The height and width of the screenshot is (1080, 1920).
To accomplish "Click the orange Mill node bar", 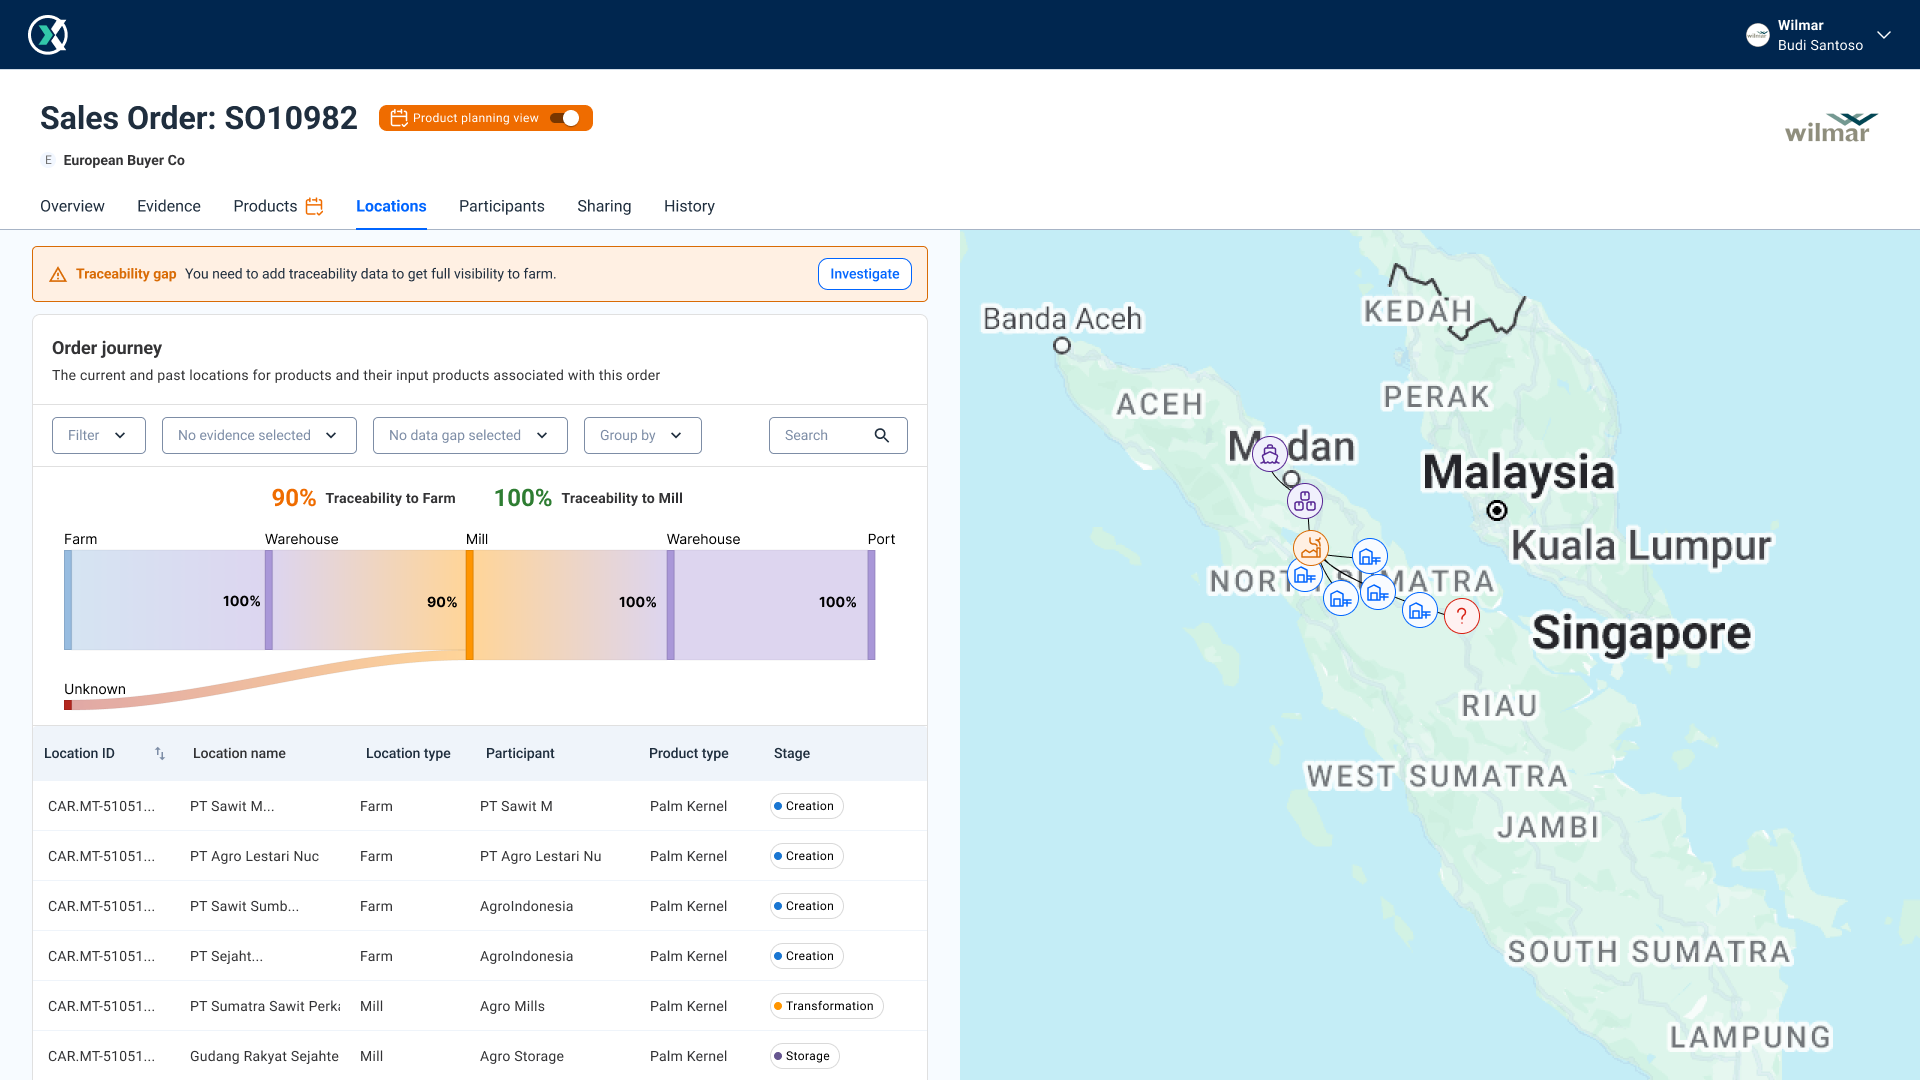I will click(470, 605).
